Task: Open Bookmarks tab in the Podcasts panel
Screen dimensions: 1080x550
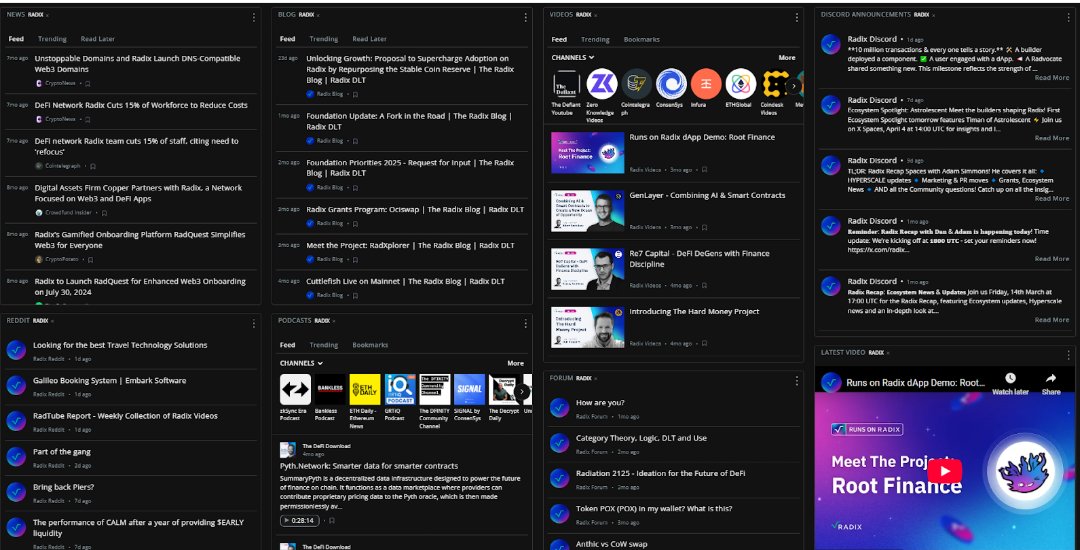Action: coord(370,345)
